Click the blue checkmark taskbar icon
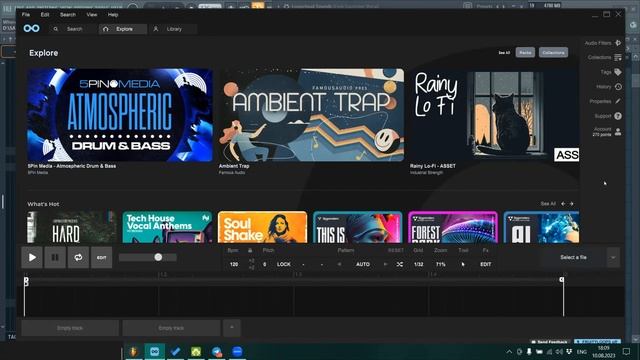640x360 pixels. [176, 351]
